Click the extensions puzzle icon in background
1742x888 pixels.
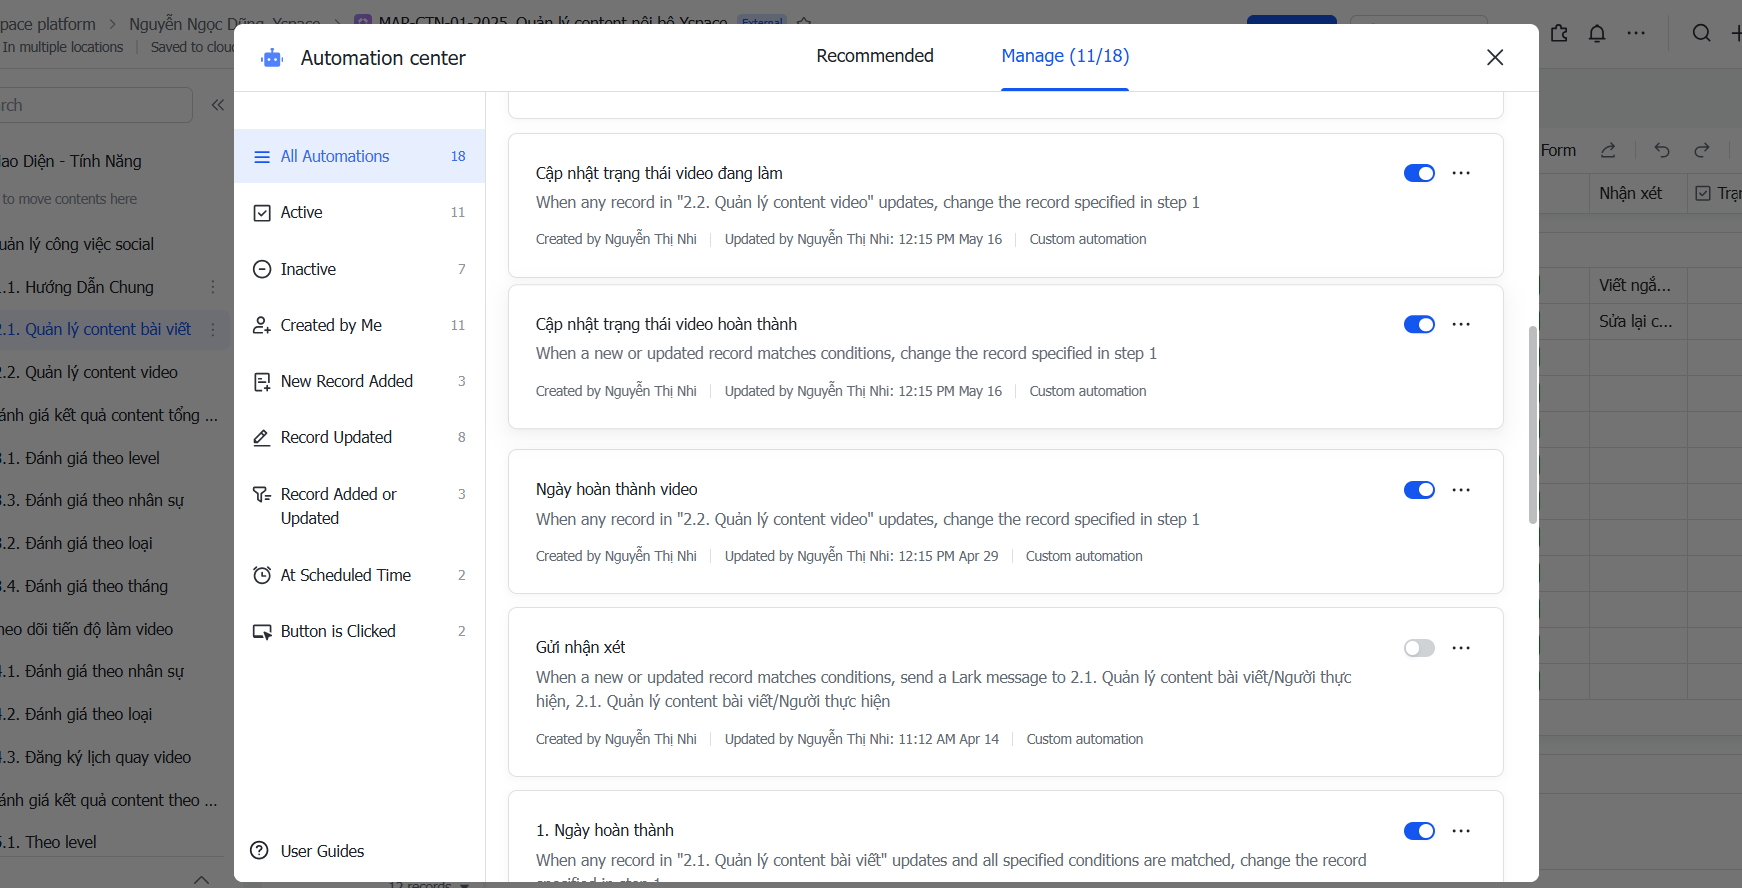pos(1559,33)
